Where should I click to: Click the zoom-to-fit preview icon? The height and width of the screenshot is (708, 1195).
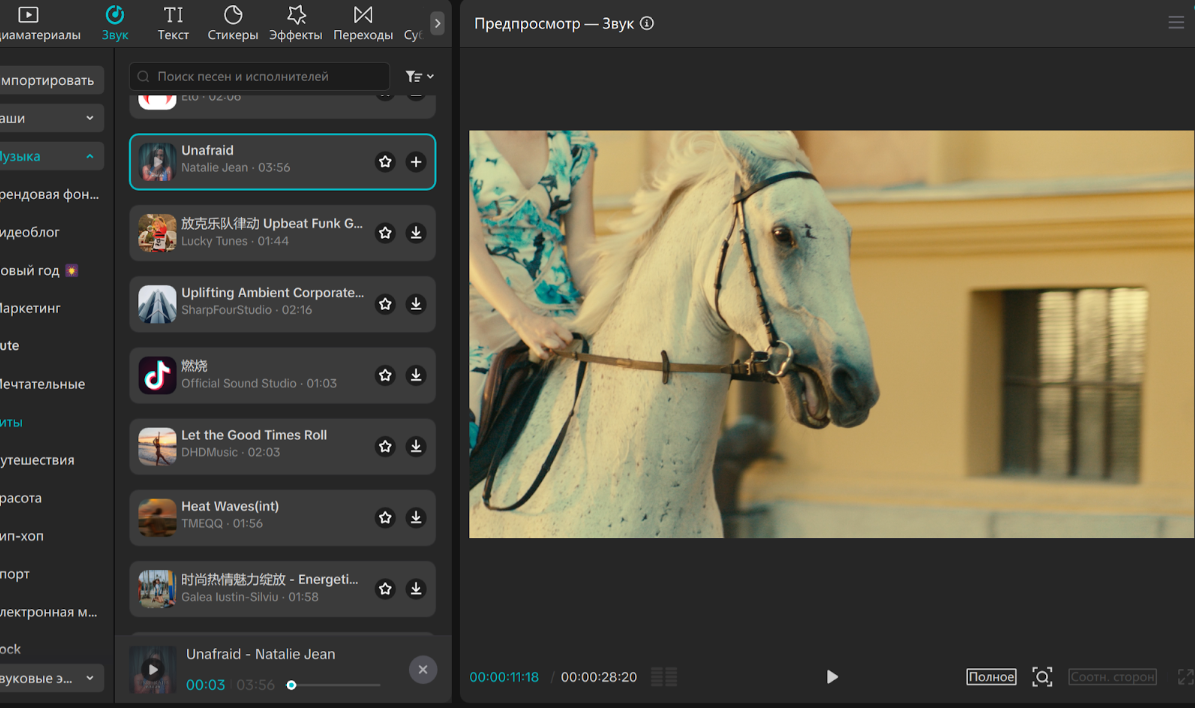pos(1042,677)
